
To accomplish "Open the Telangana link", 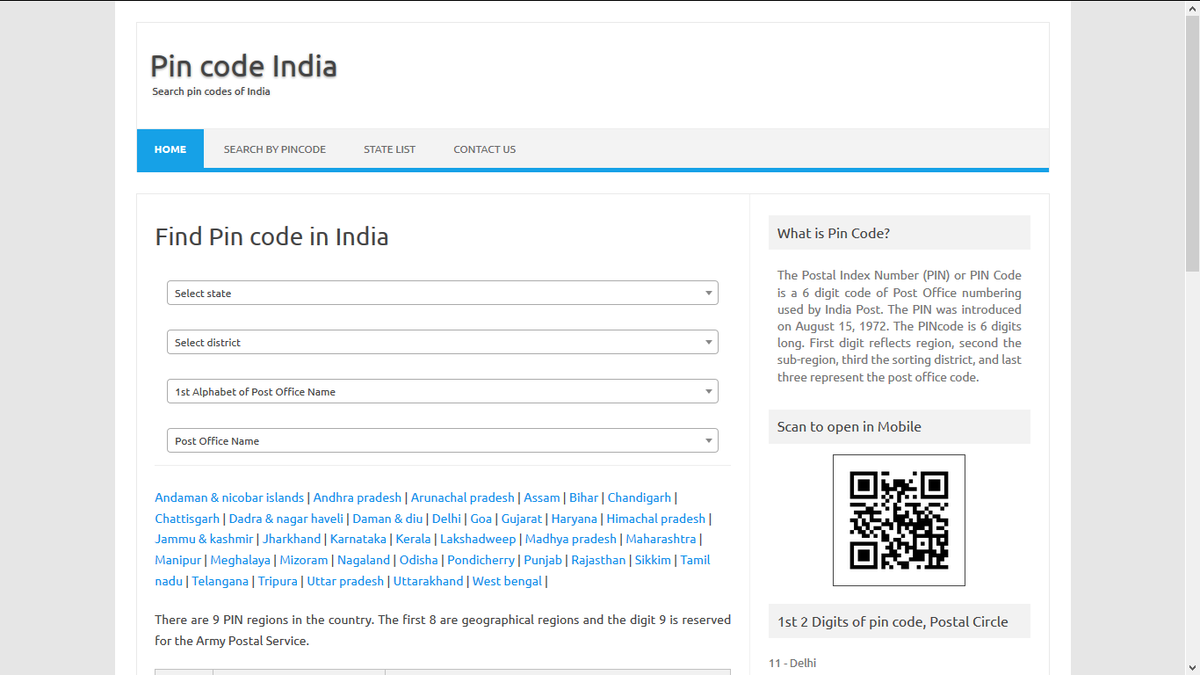I will click(x=220, y=581).
